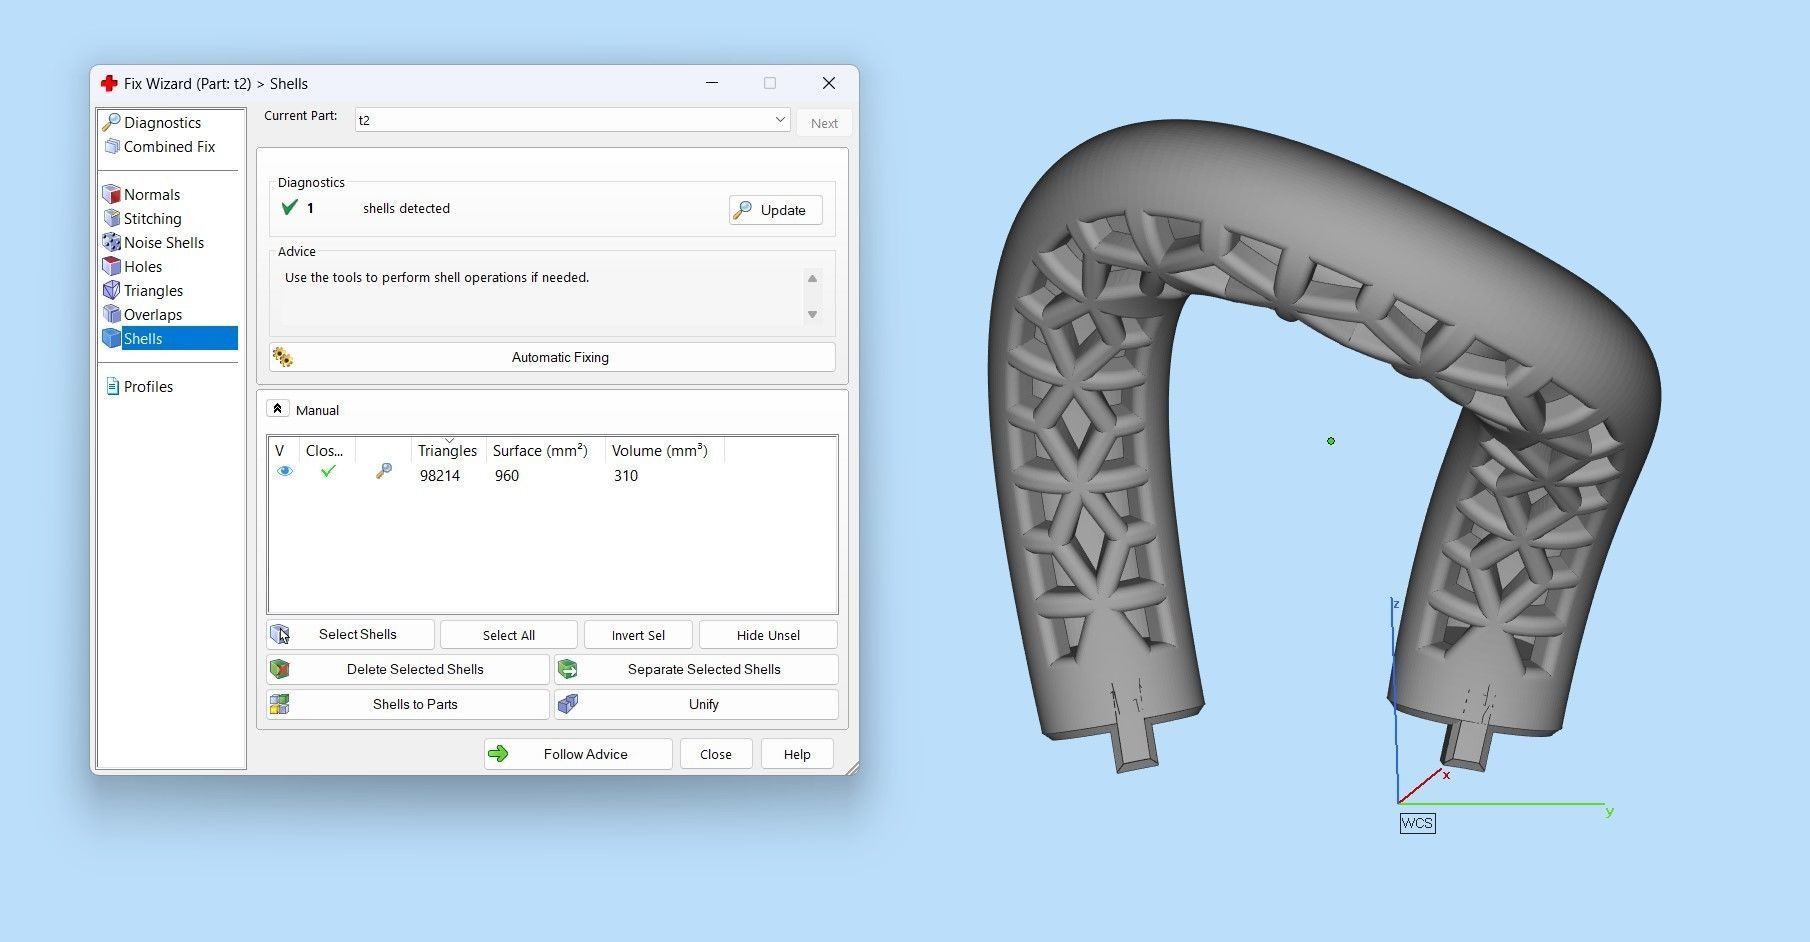This screenshot has width=1810, height=942.
Task: Open Profiles in sidebar
Action: click(148, 387)
